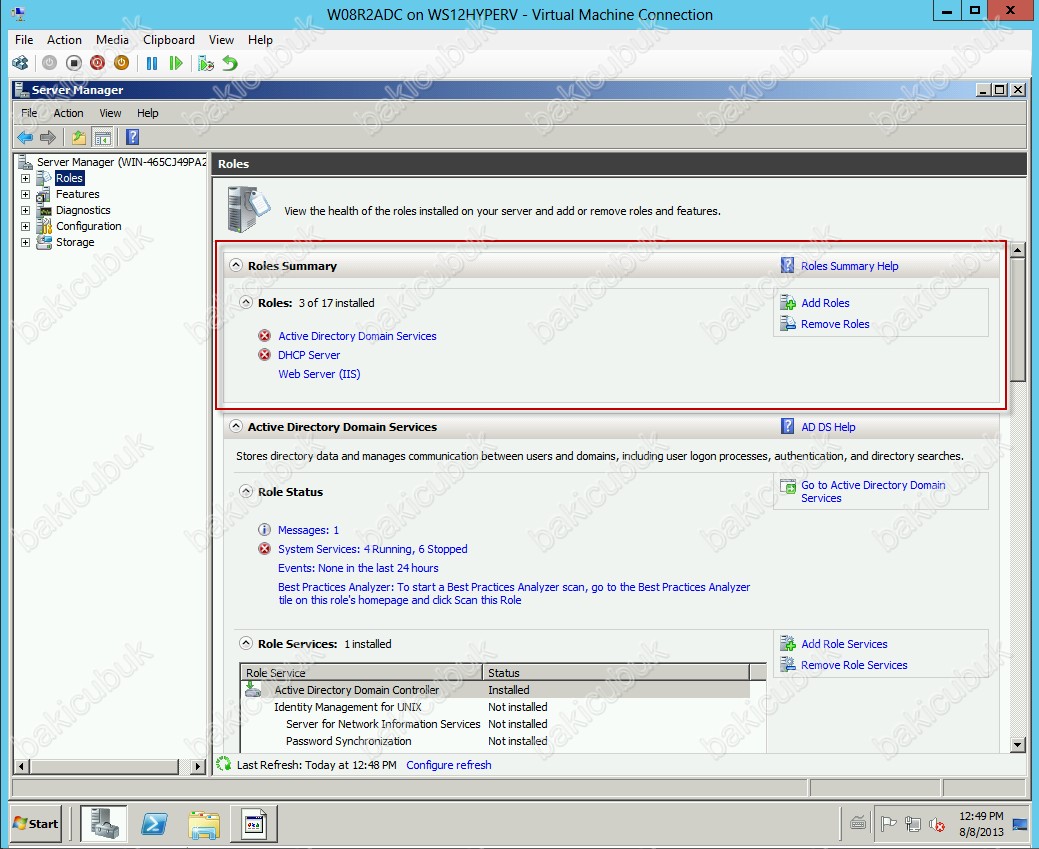Select the Diagnostics tree item
The image size is (1039, 849).
click(83, 210)
